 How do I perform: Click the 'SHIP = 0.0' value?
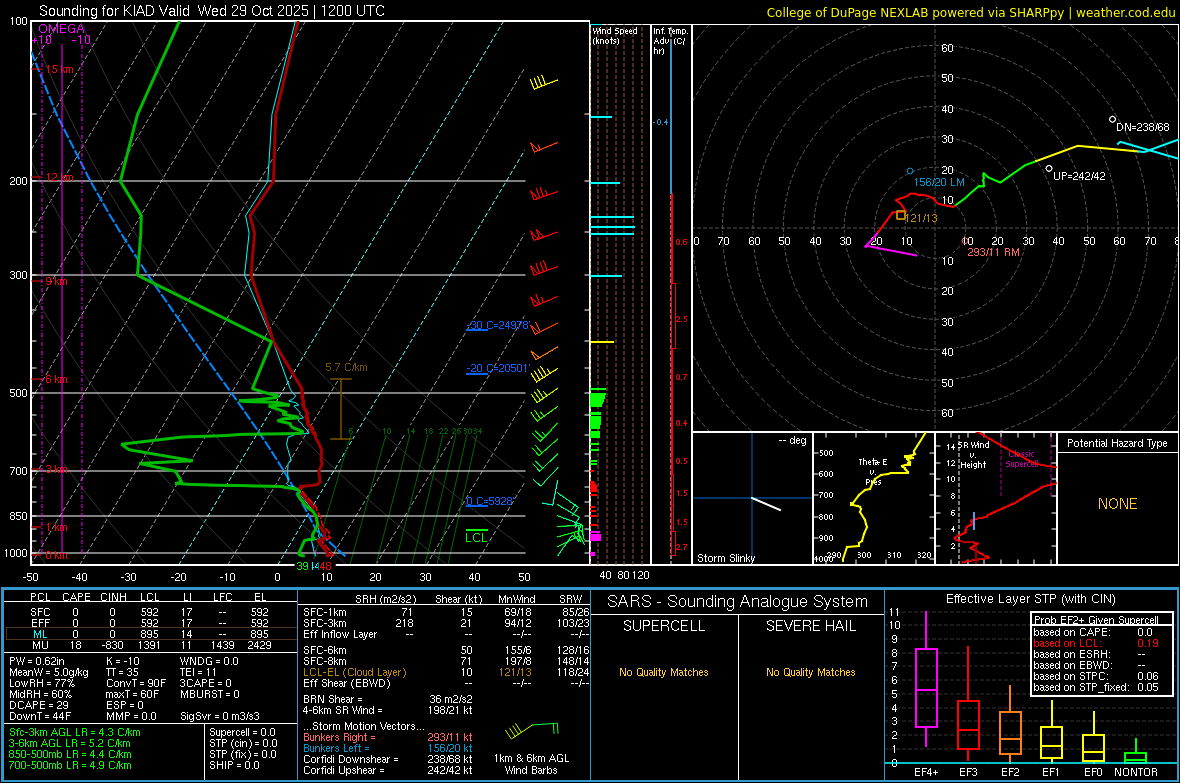click(234, 765)
